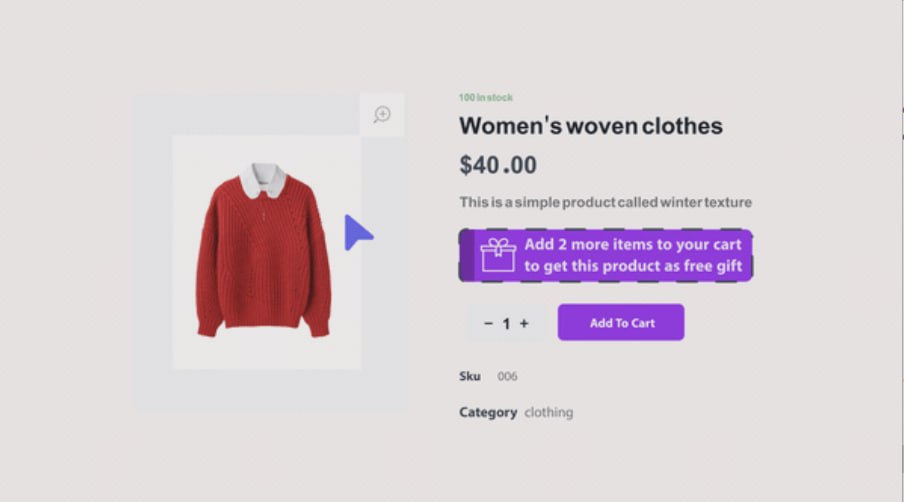Decrease quantity with the minus button
Image resolution: width=904 pixels, height=502 pixels.
488,323
